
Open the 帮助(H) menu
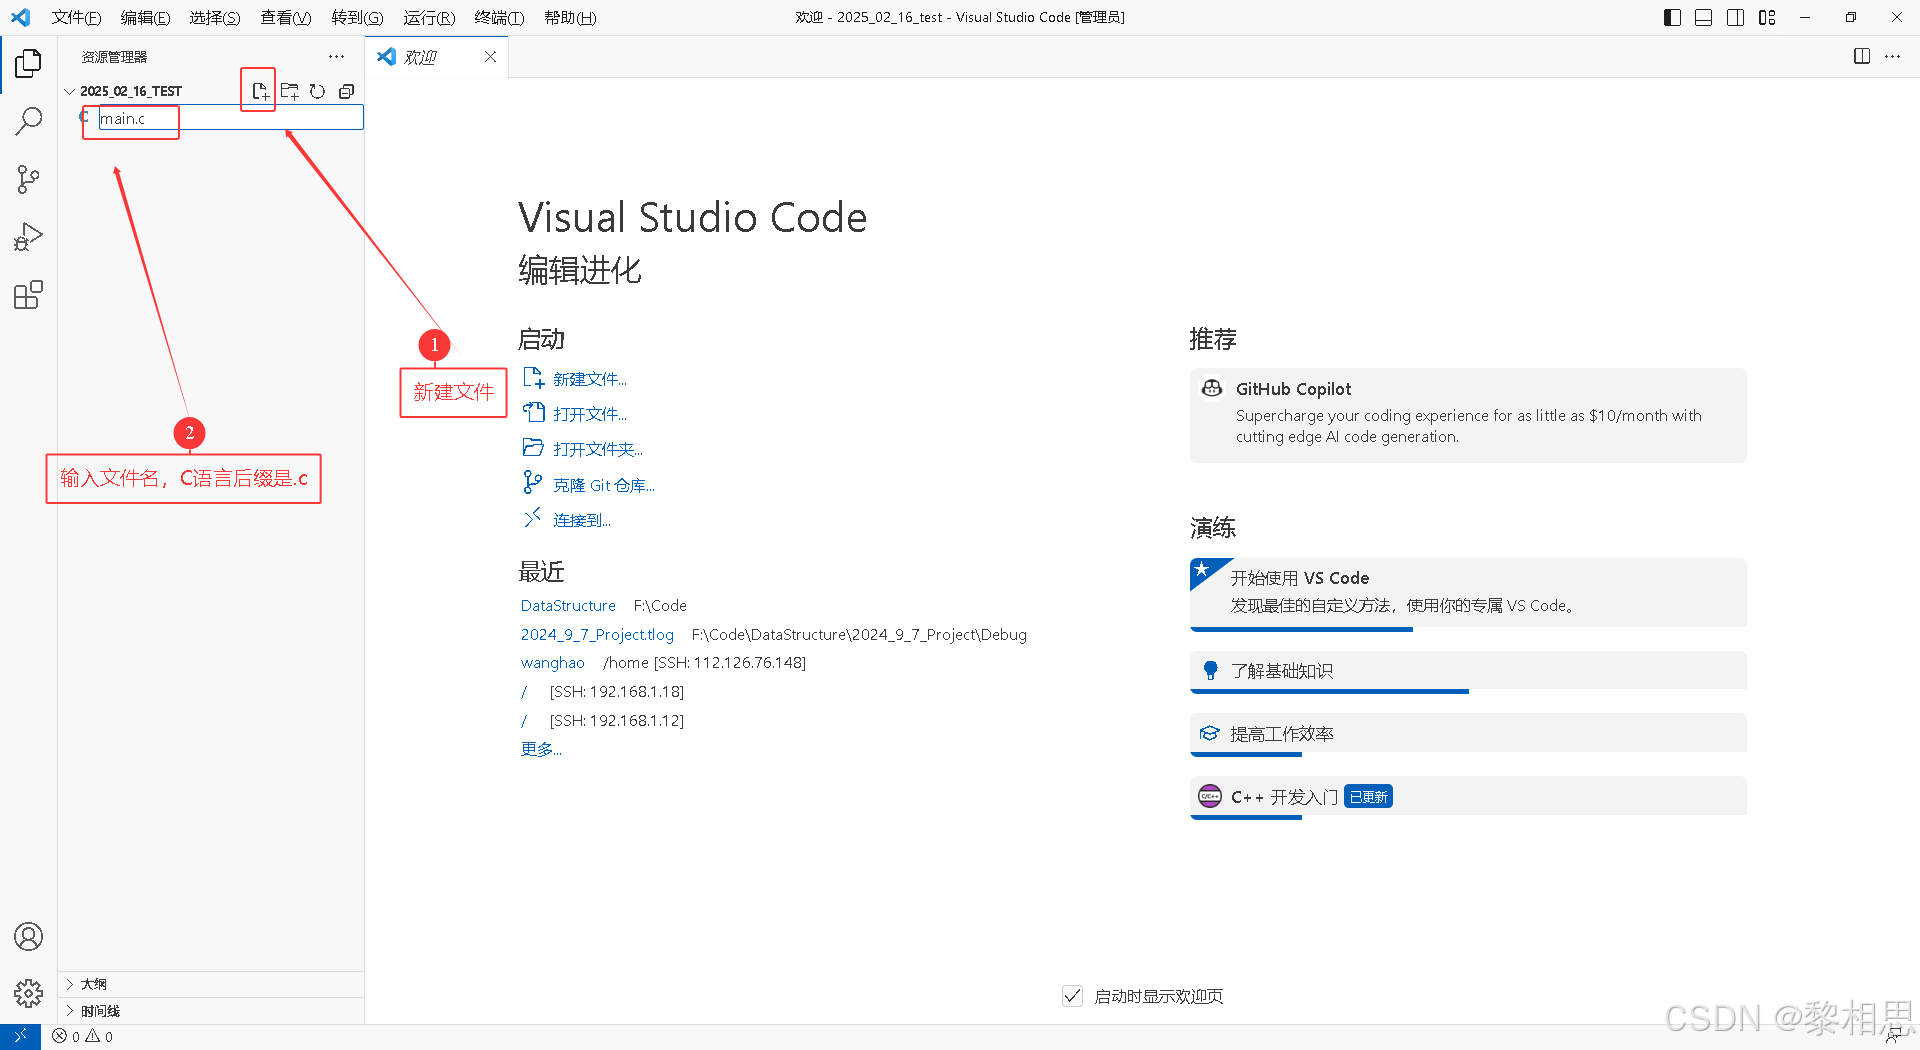[570, 17]
